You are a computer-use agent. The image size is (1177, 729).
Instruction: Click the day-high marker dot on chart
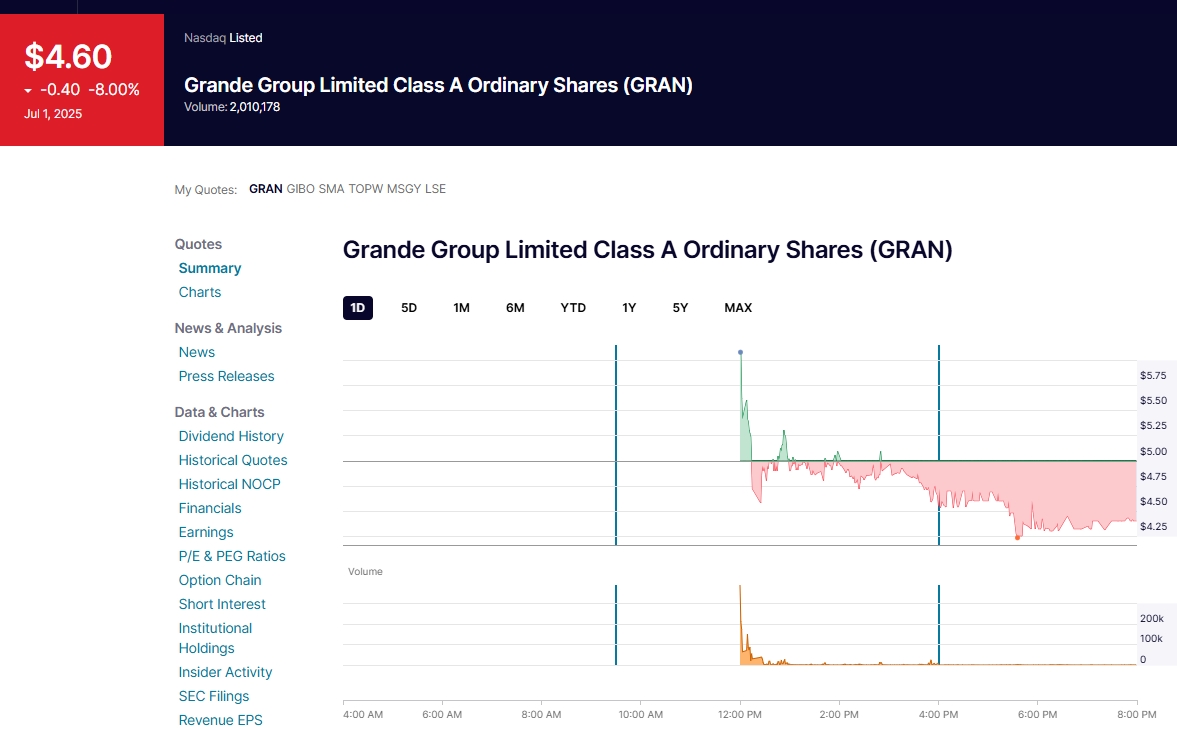(740, 352)
